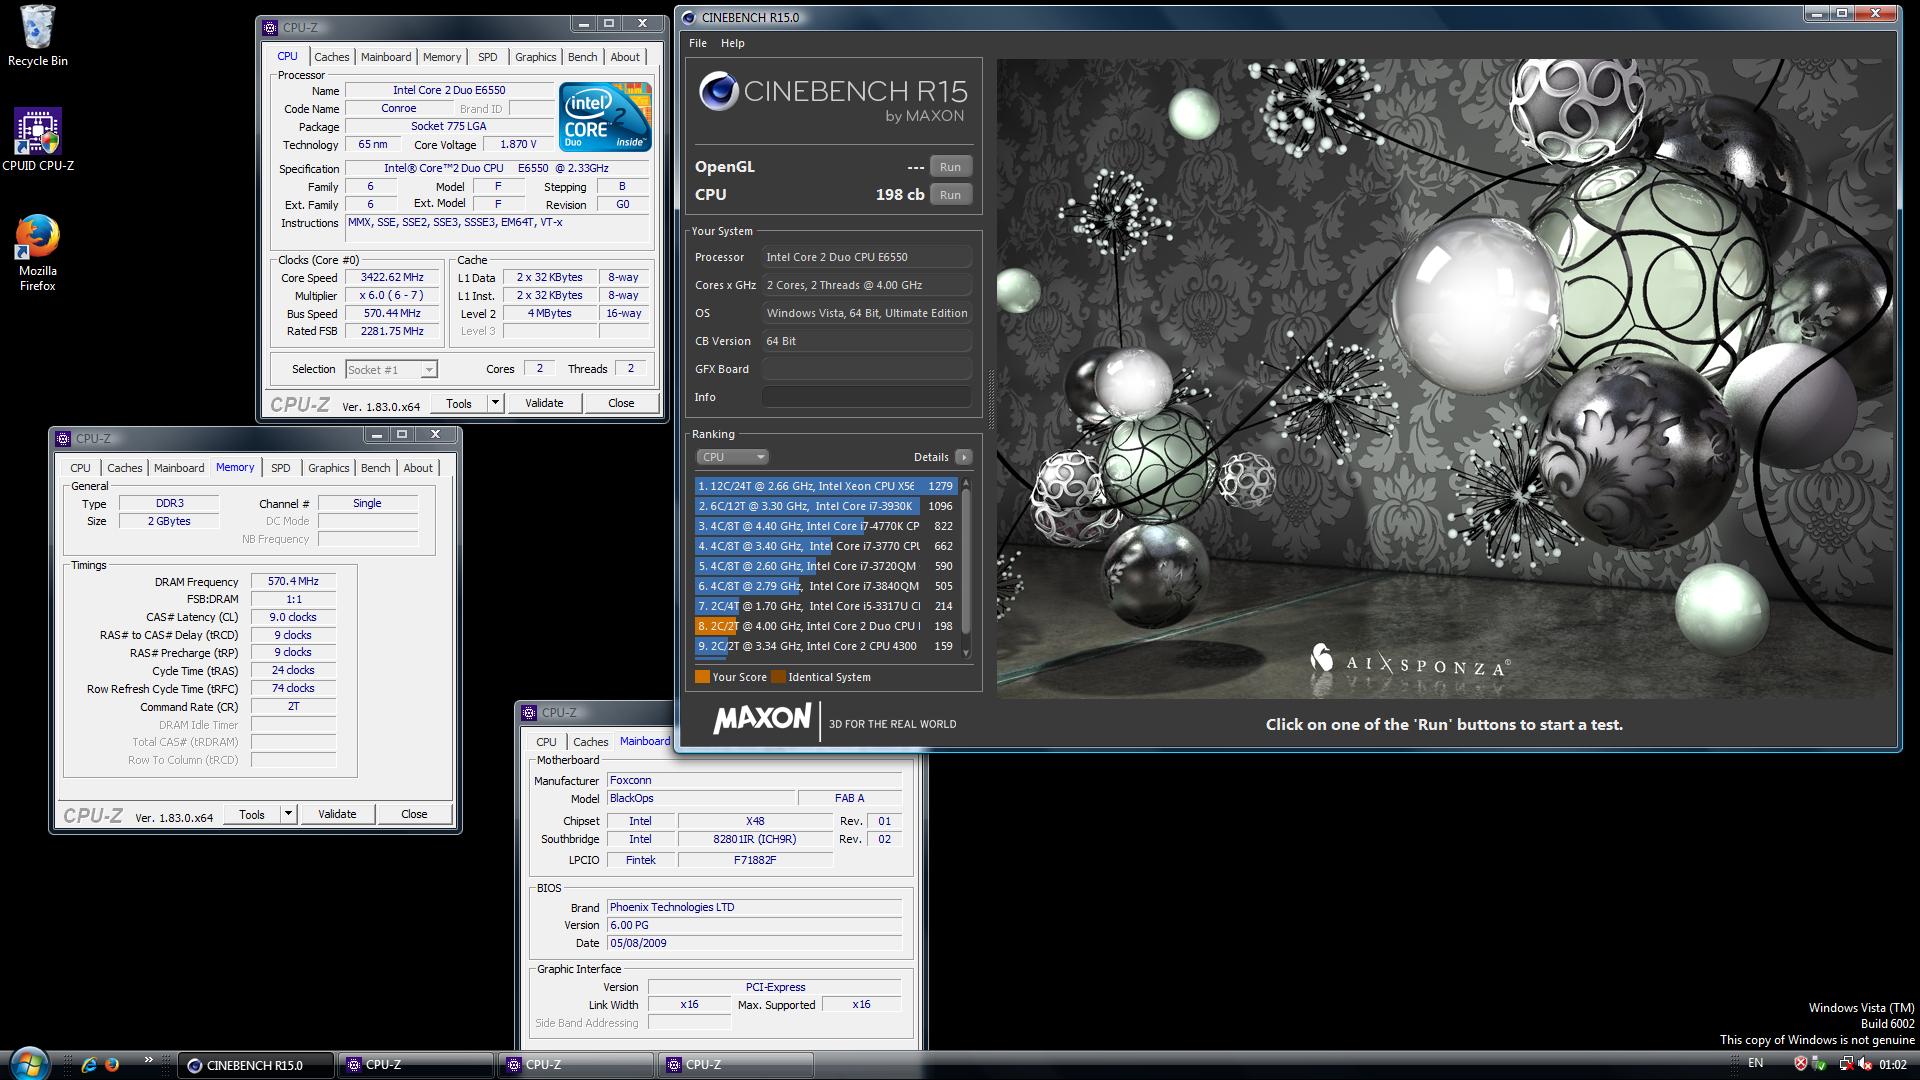Select Graphics tab in CPU-Z Memory window

329,468
